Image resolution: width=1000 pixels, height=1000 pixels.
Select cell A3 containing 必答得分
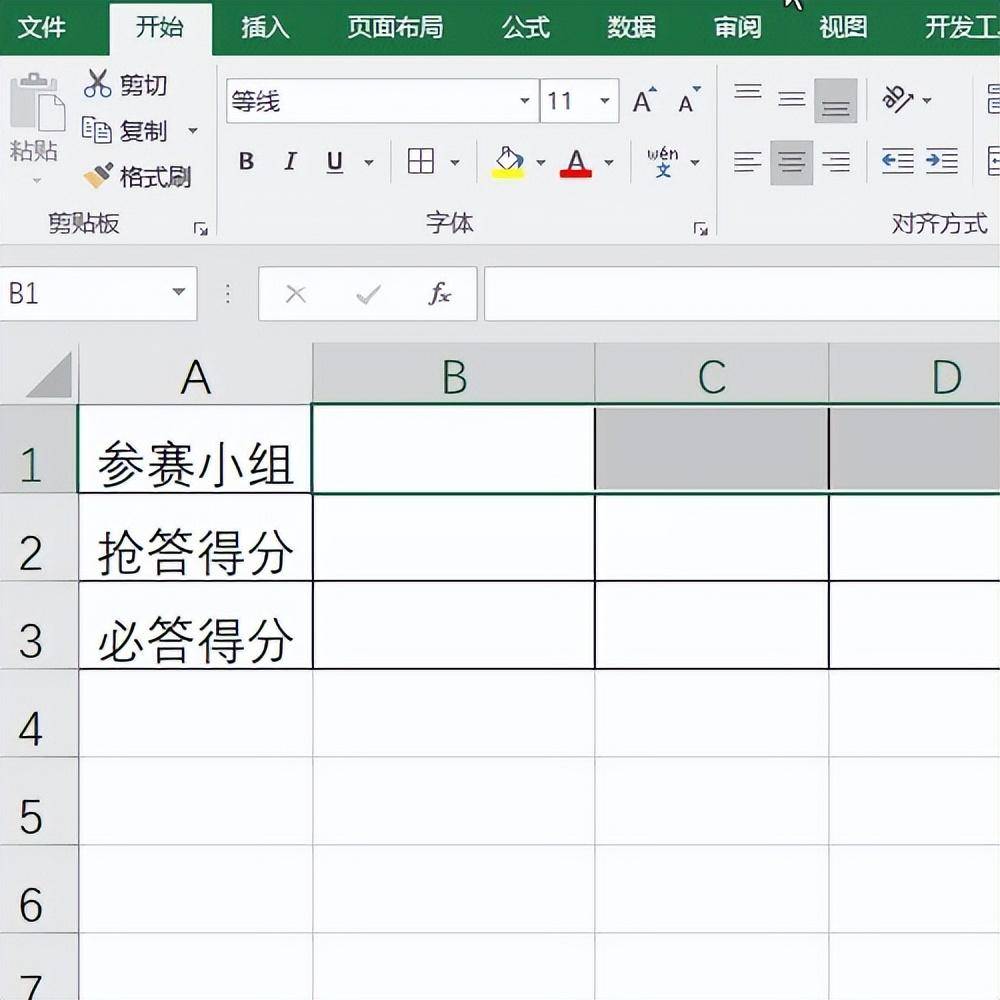(x=196, y=625)
